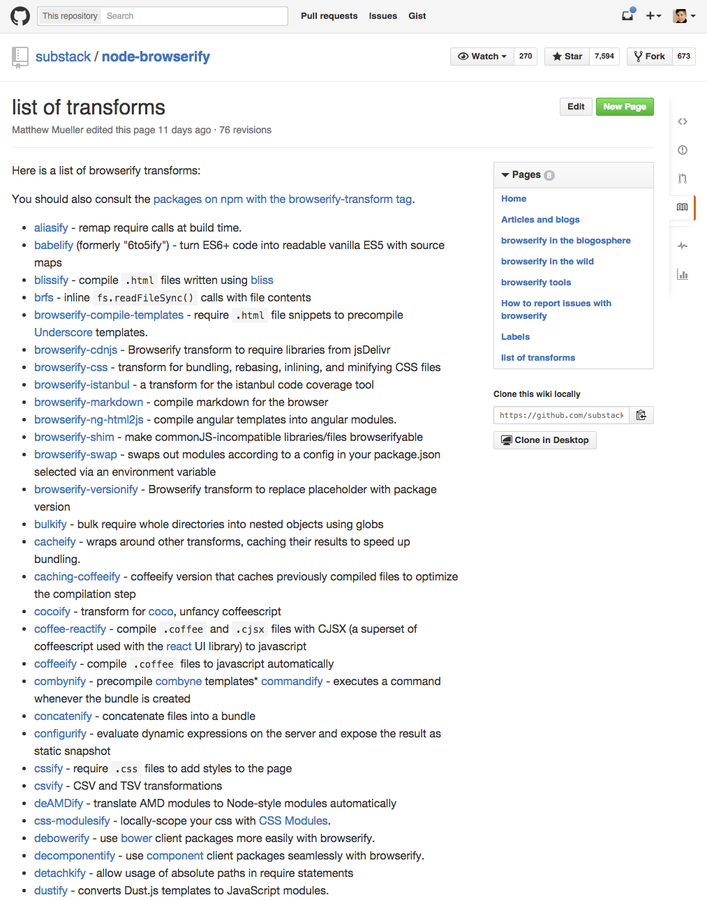Image resolution: width=707 pixels, height=900 pixels.
Task: Open the Underscore templates link
Action: pyautogui.click(x=63, y=332)
